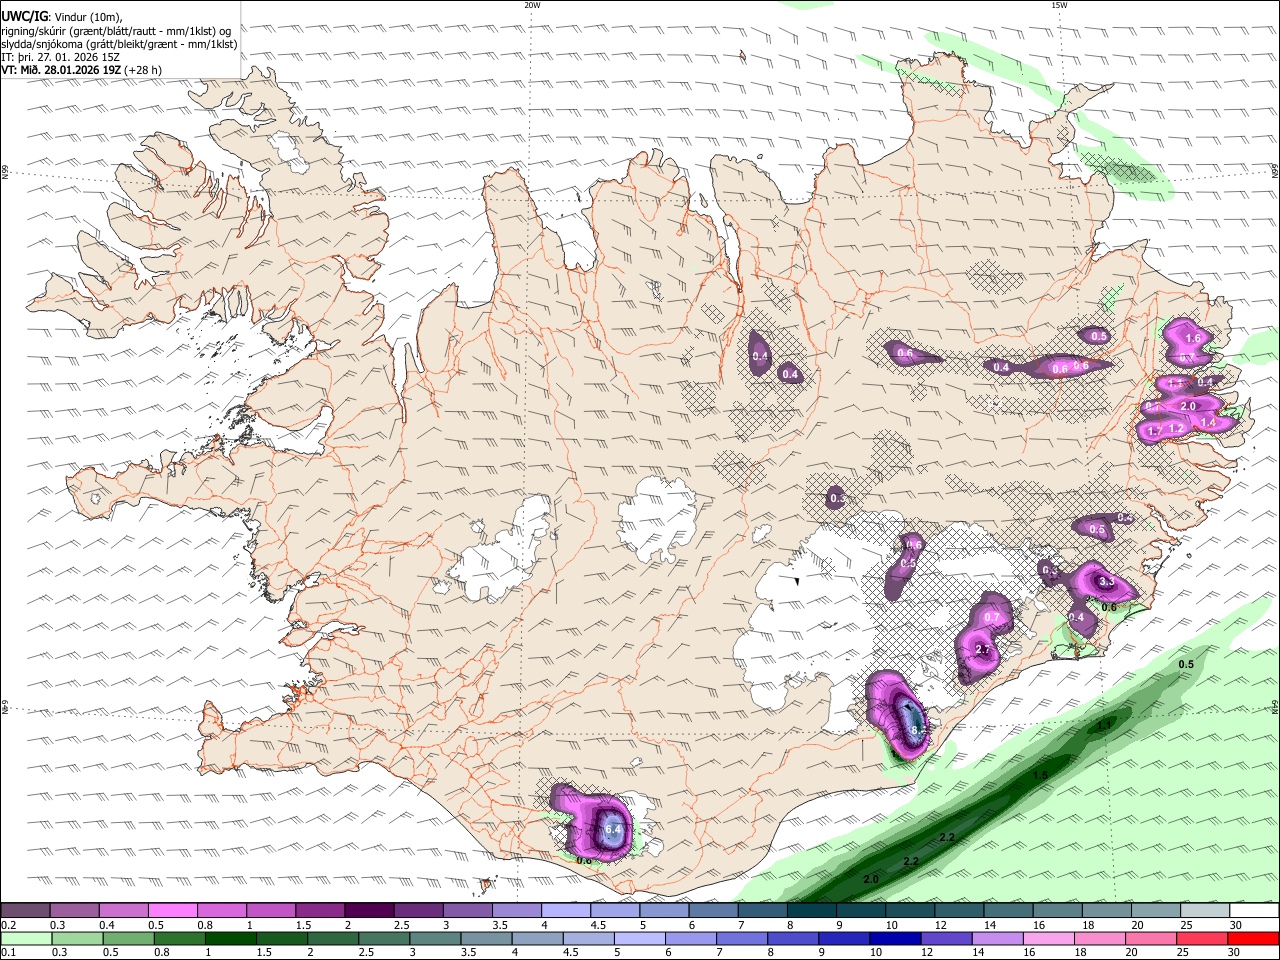
Task: Pick the darkest purple 2 swatch, top legend row
Action: coord(369,910)
